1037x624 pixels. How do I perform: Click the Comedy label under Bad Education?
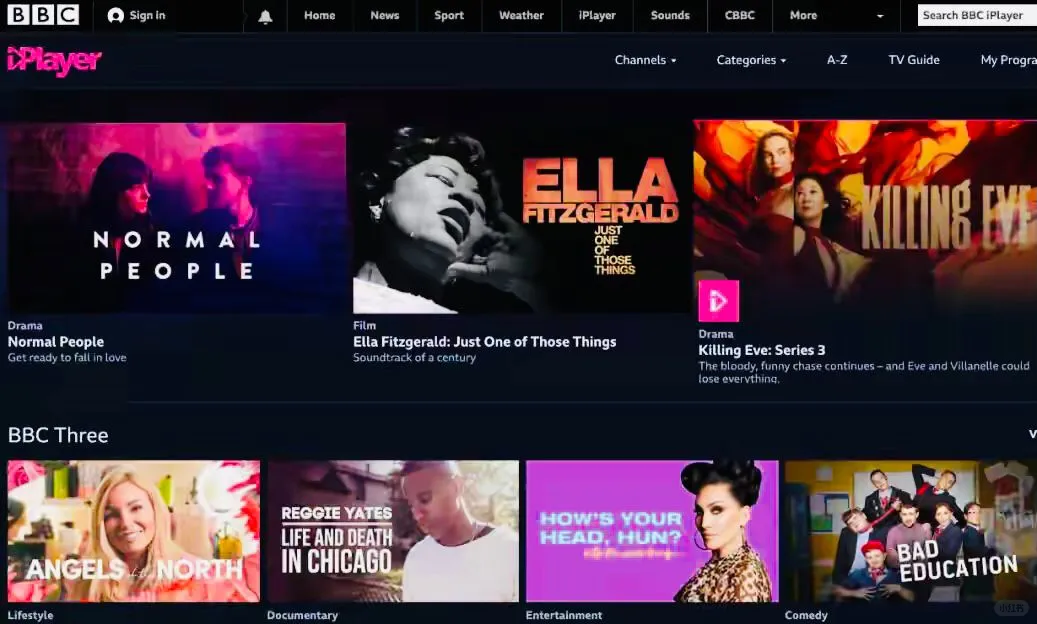pyautogui.click(x=806, y=615)
